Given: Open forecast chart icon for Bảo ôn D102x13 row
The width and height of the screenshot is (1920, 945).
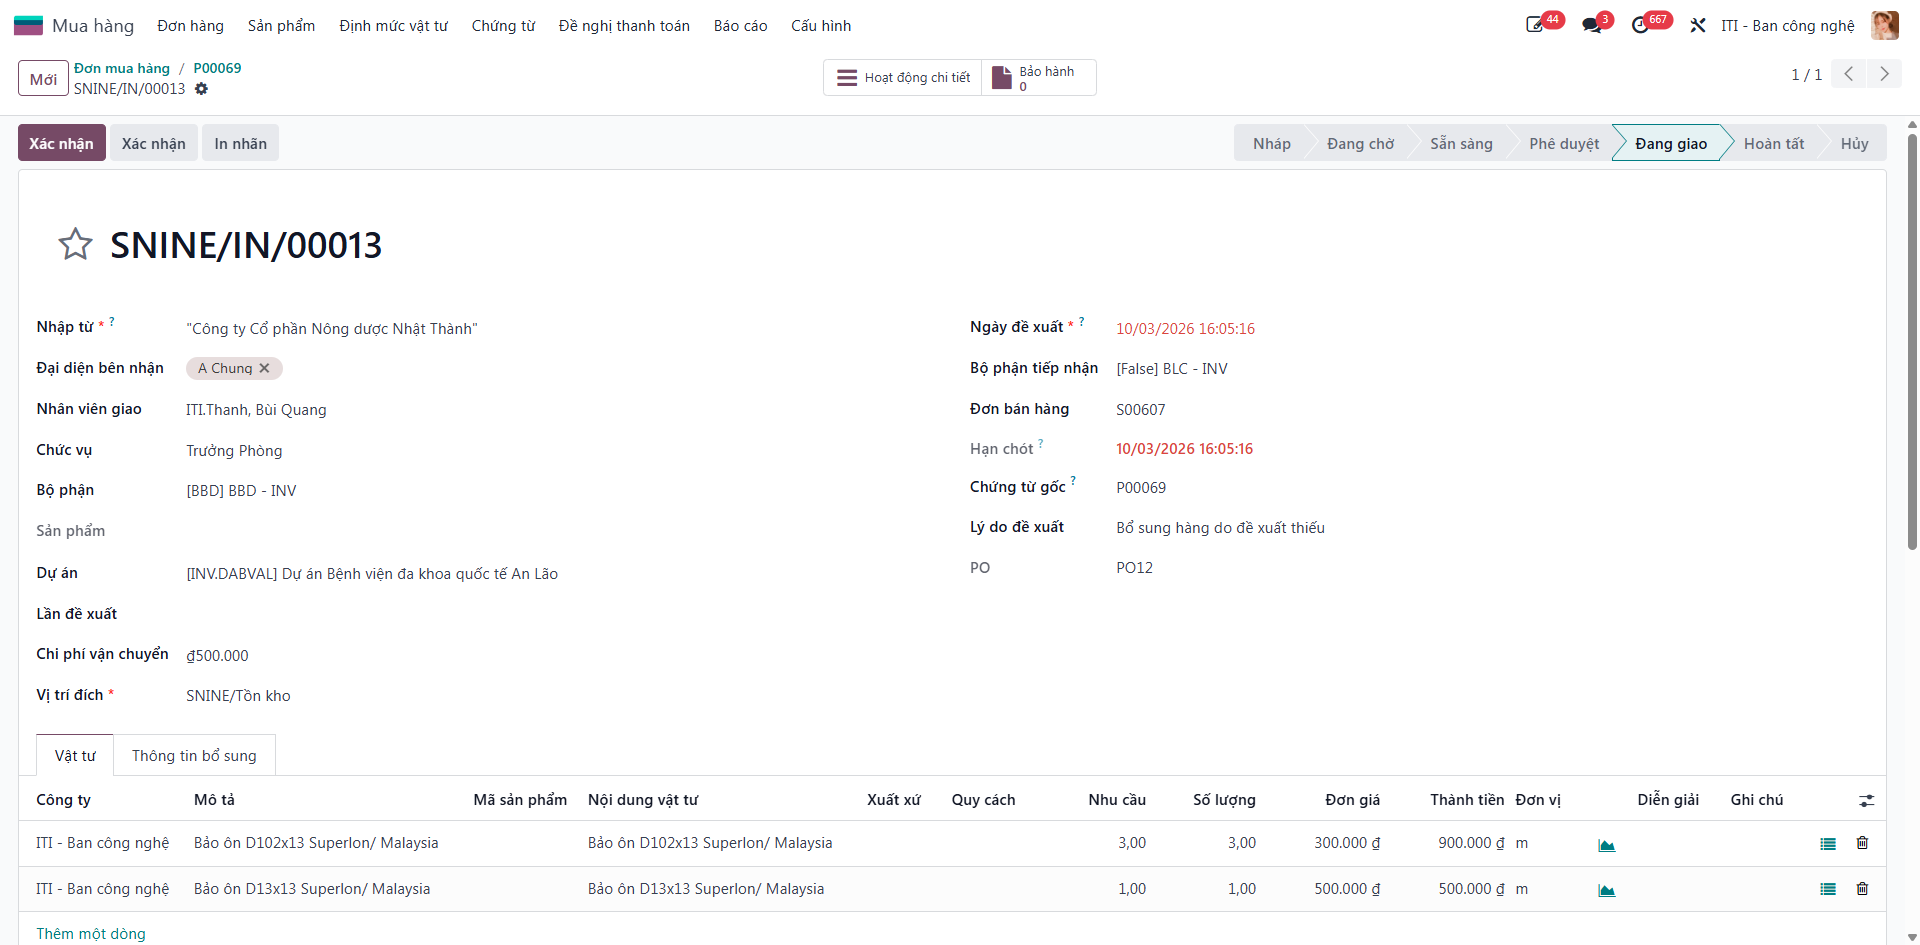Looking at the screenshot, I should pos(1607,844).
